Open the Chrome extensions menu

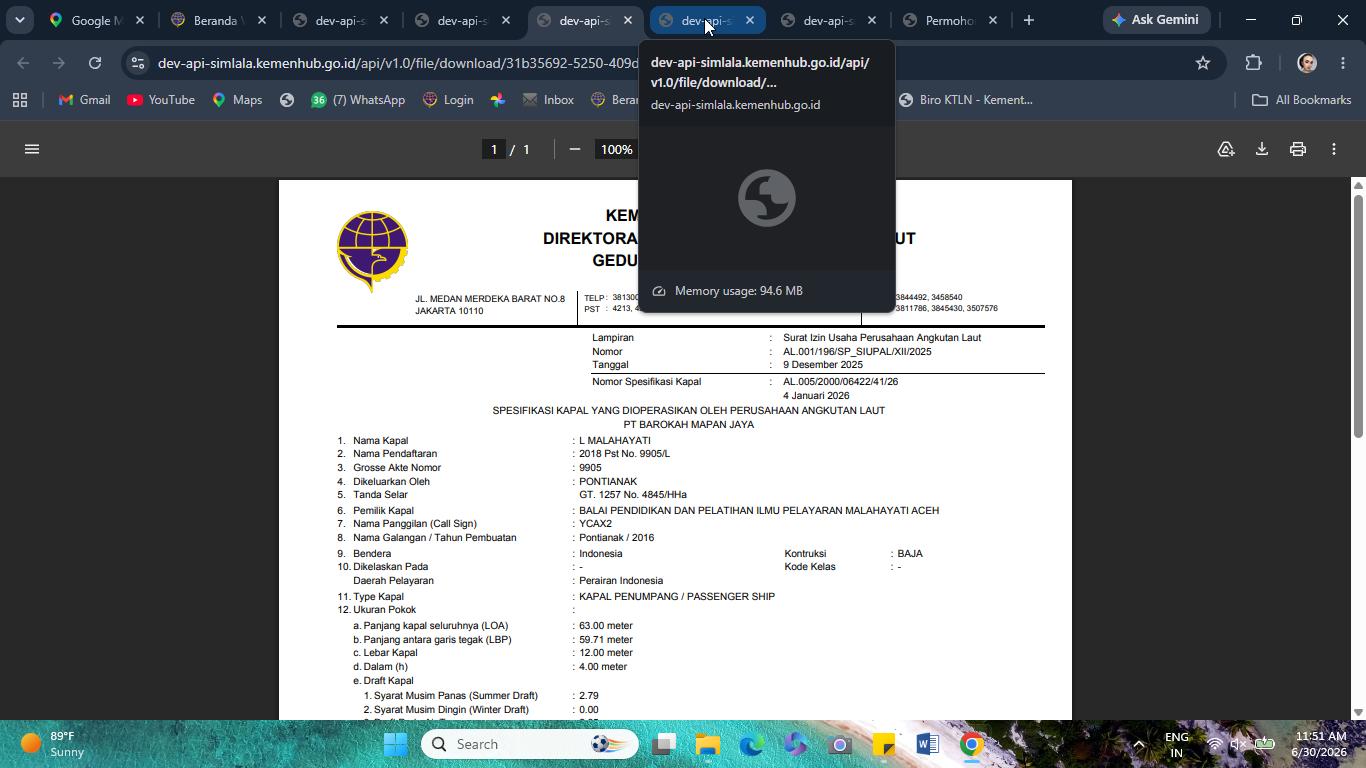[x=1254, y=63]
